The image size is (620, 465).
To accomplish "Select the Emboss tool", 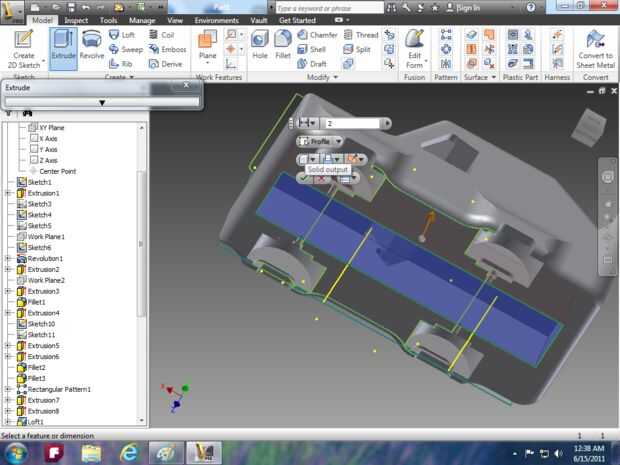I will point(167,49).
